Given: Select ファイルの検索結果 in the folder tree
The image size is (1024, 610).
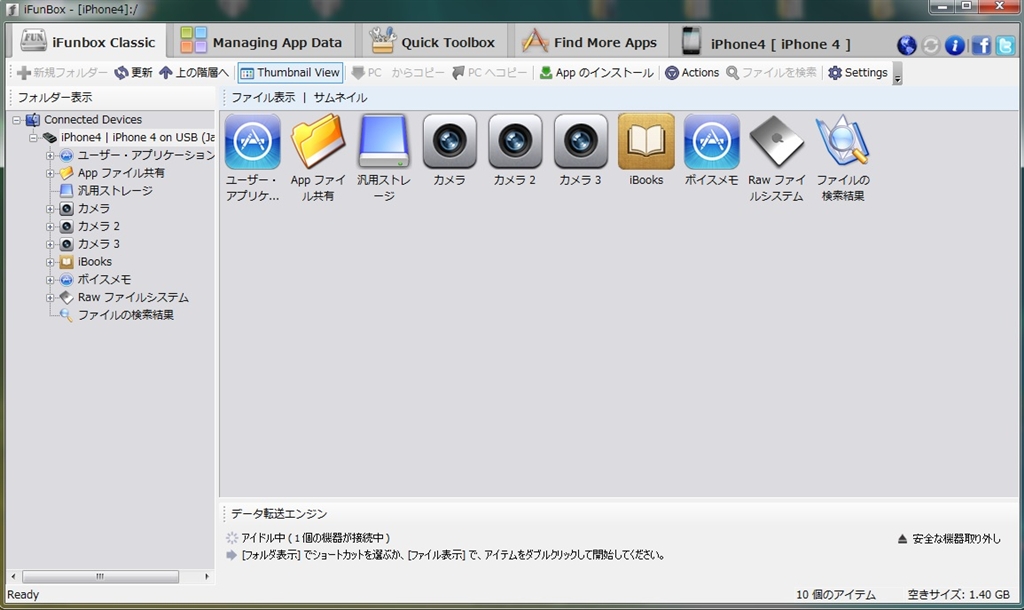Looking at the screenshot, I should click(125, 315).
